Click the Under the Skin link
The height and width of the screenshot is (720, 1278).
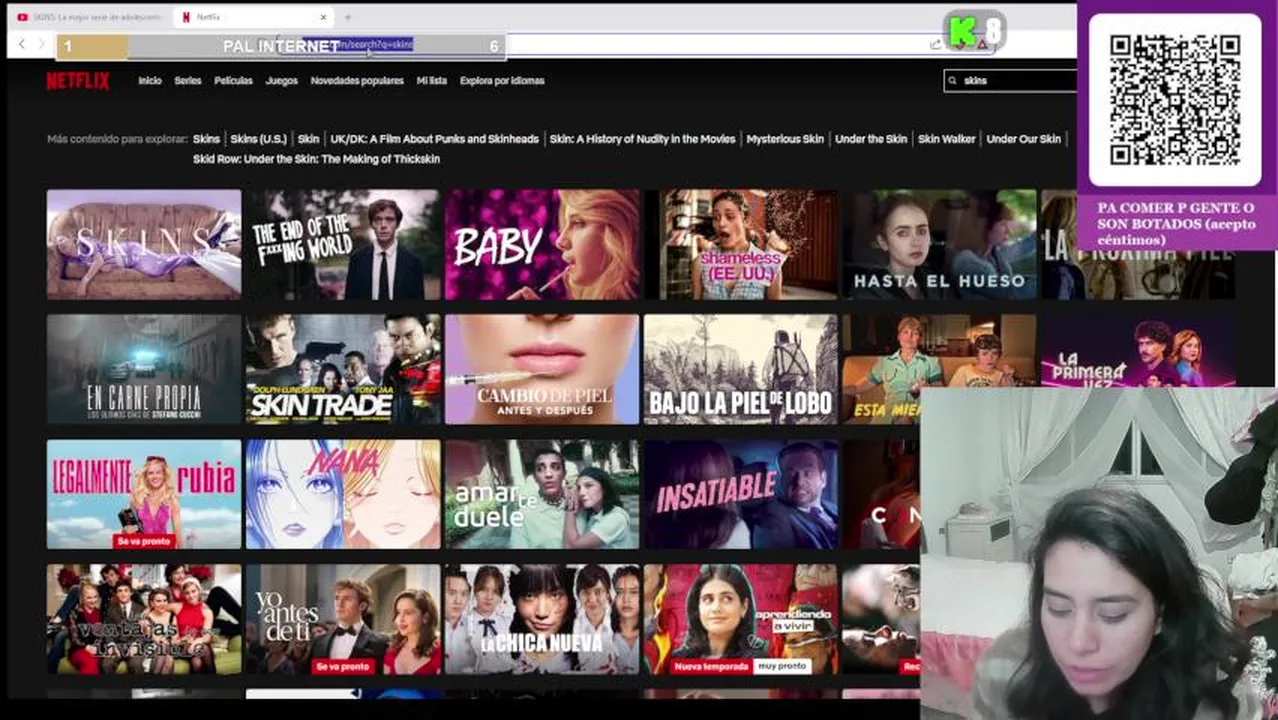[871, 139]
